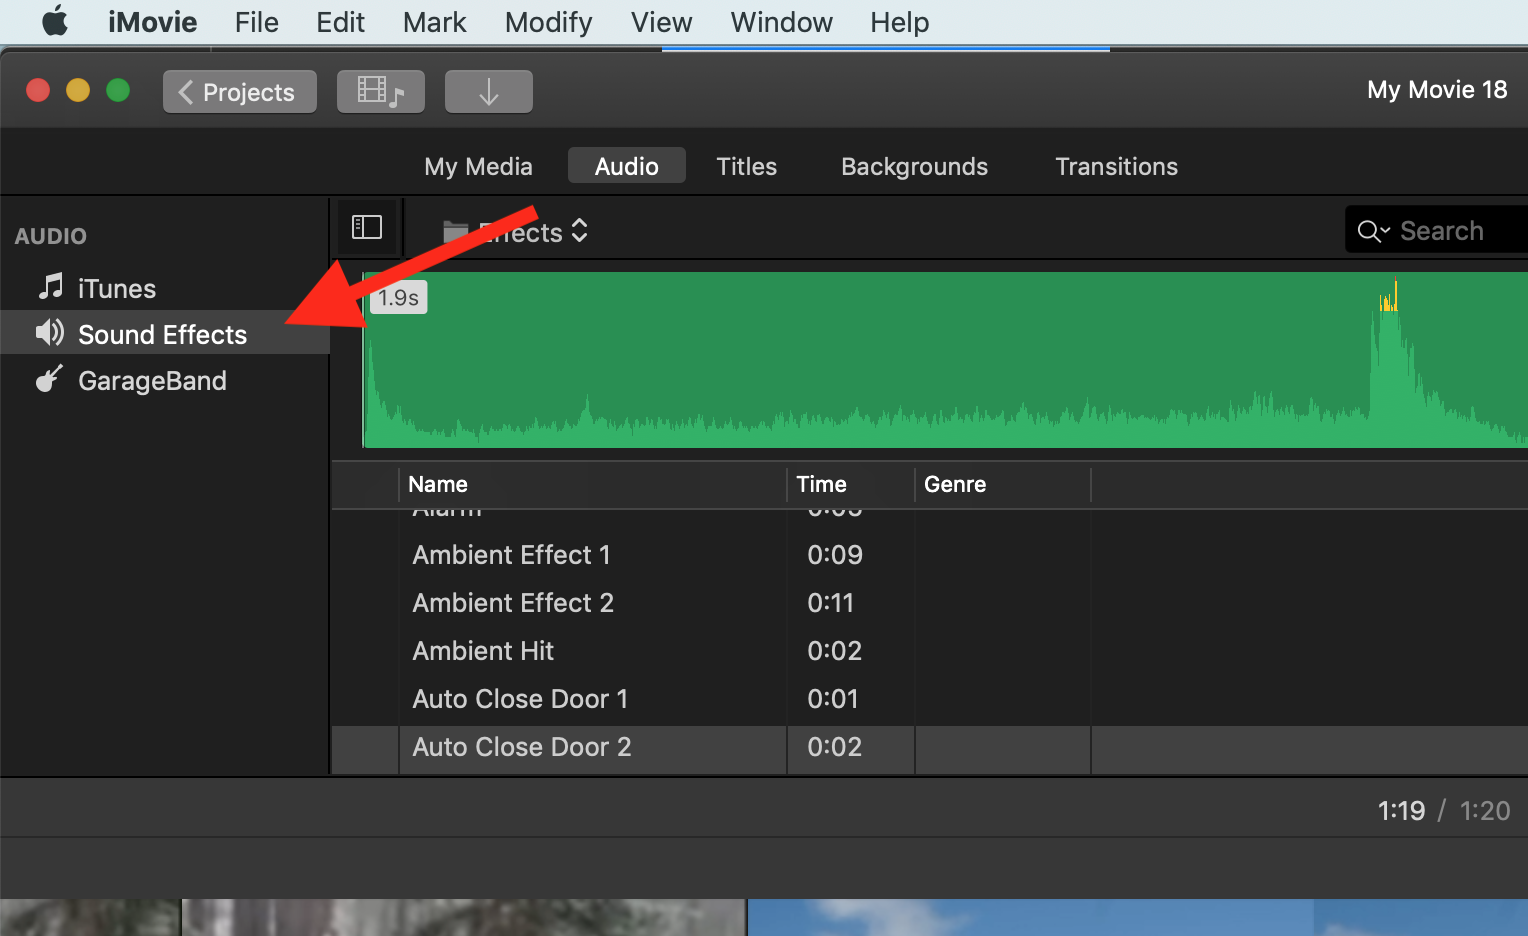Open the Backgrounds tab
The width and height of the screenshot is (1528, 936).
[x=914, y=166]
